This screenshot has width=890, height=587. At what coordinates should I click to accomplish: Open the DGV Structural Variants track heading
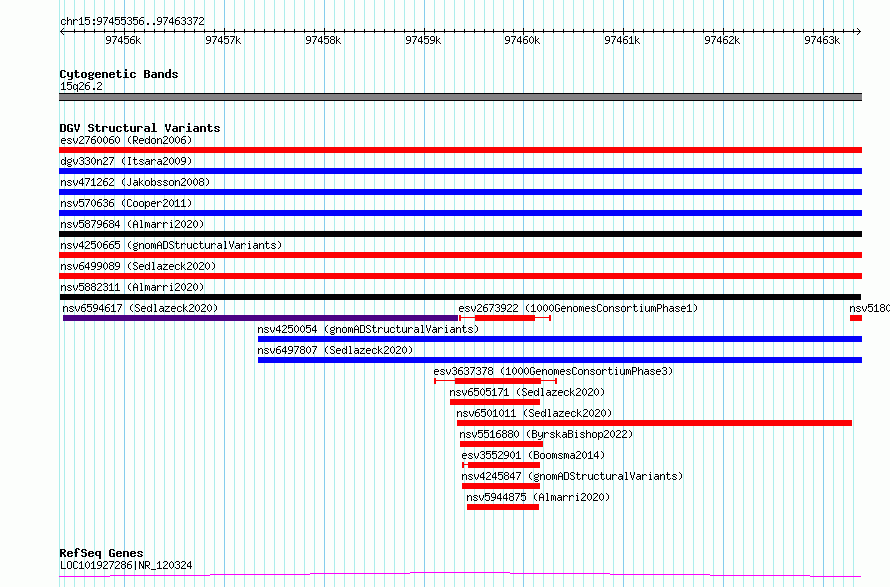click(x=140, y=128)
